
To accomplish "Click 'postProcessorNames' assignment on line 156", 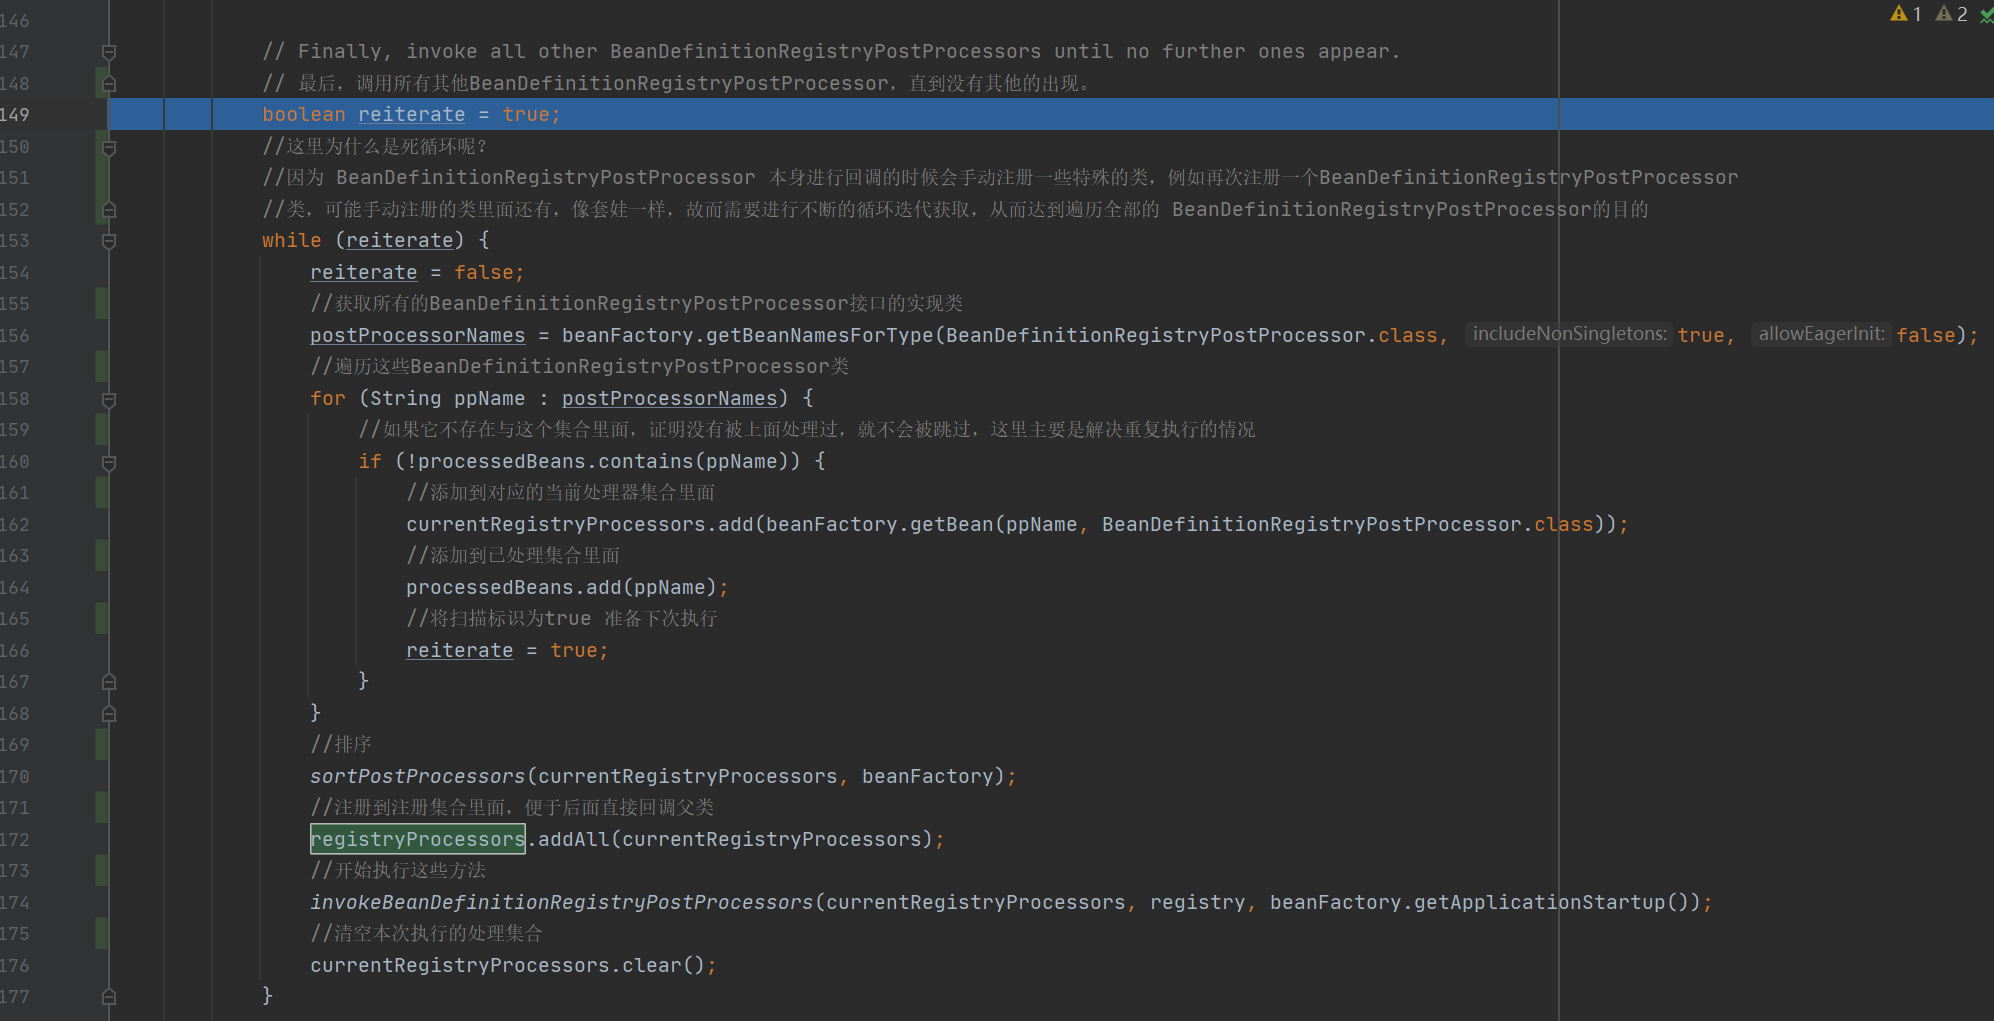I will tap(417, 336).
